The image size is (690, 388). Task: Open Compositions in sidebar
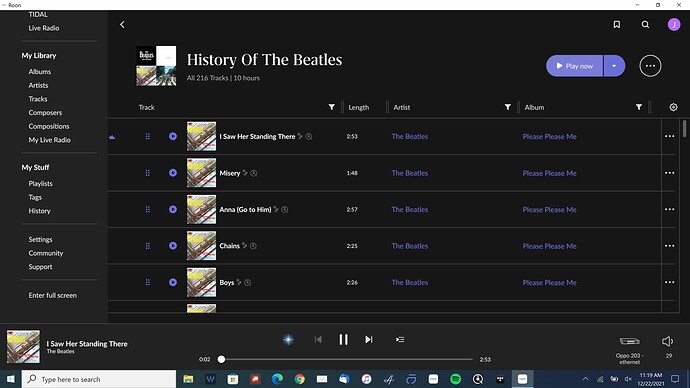click(x=49, y=126)
